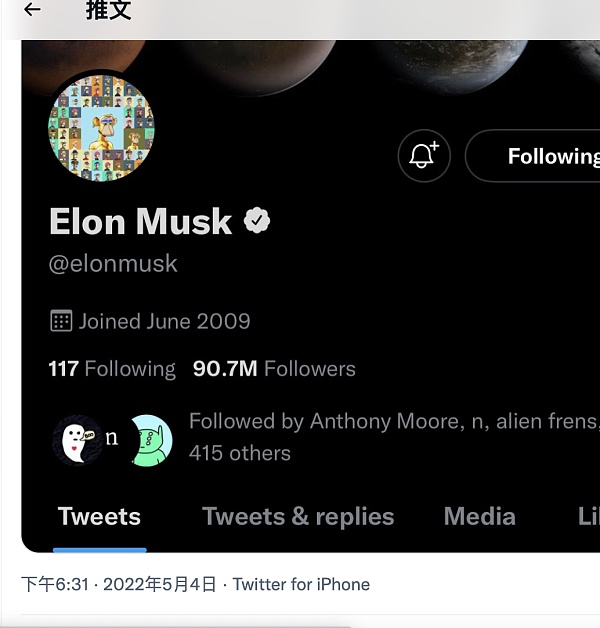Turn on notifications with the bell icon
This screenshot has width=600, height=628.
(424, 156)
